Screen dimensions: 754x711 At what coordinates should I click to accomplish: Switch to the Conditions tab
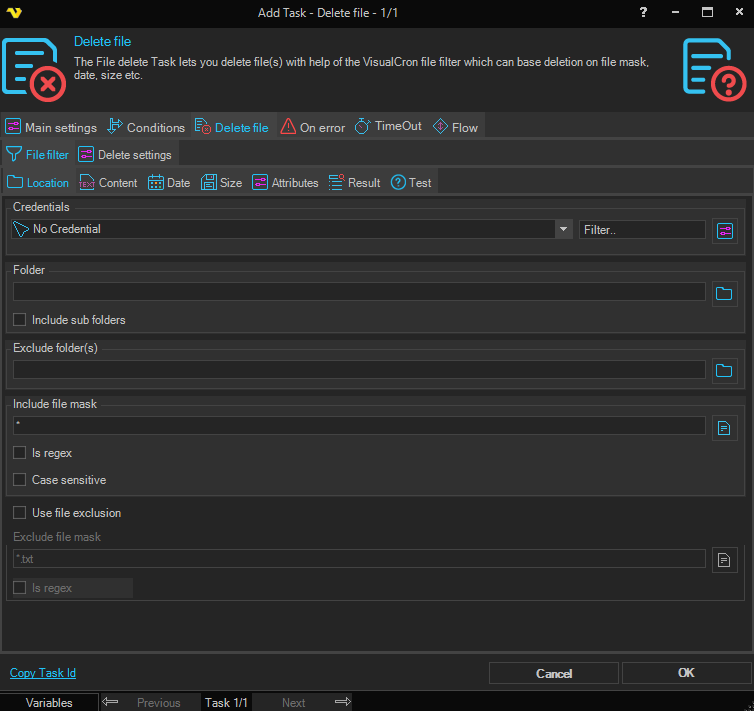(x=146, y=127)
